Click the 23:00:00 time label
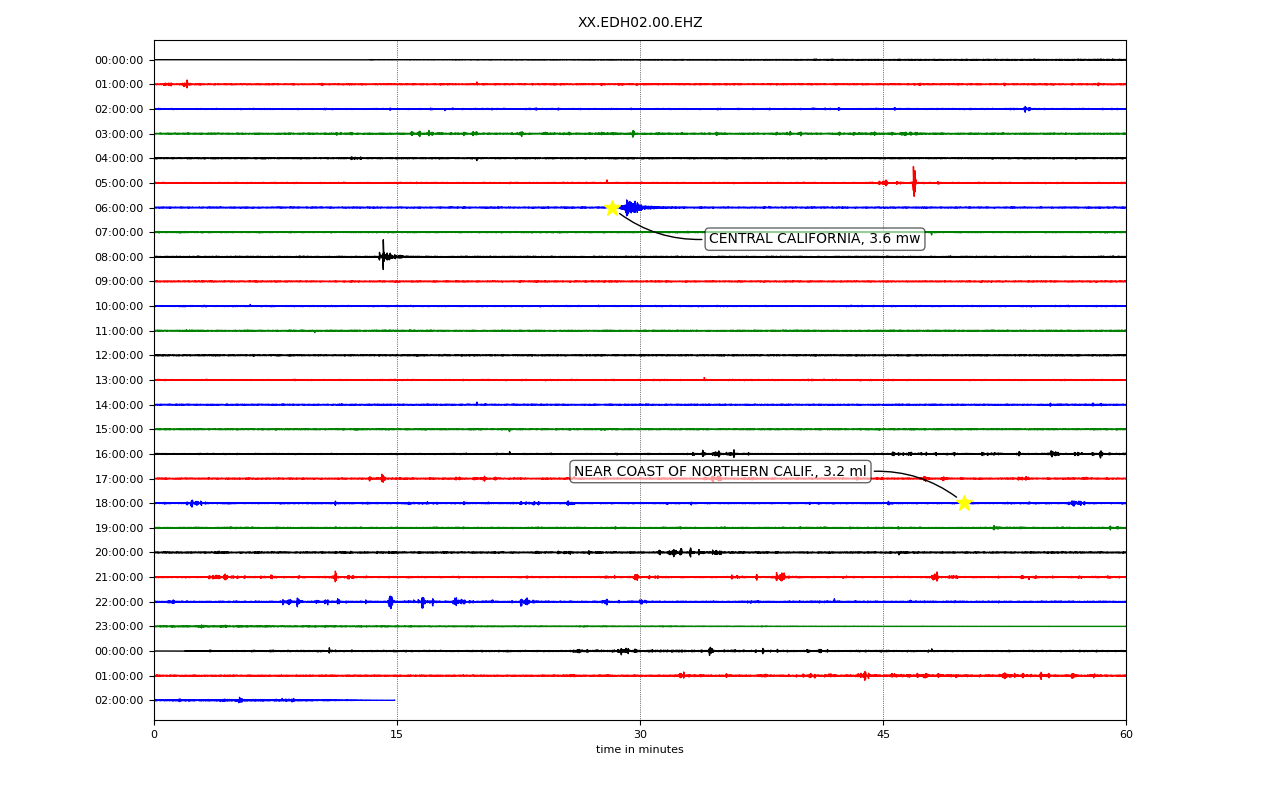This screenshot has height=800, width=1280. [119, 627]
